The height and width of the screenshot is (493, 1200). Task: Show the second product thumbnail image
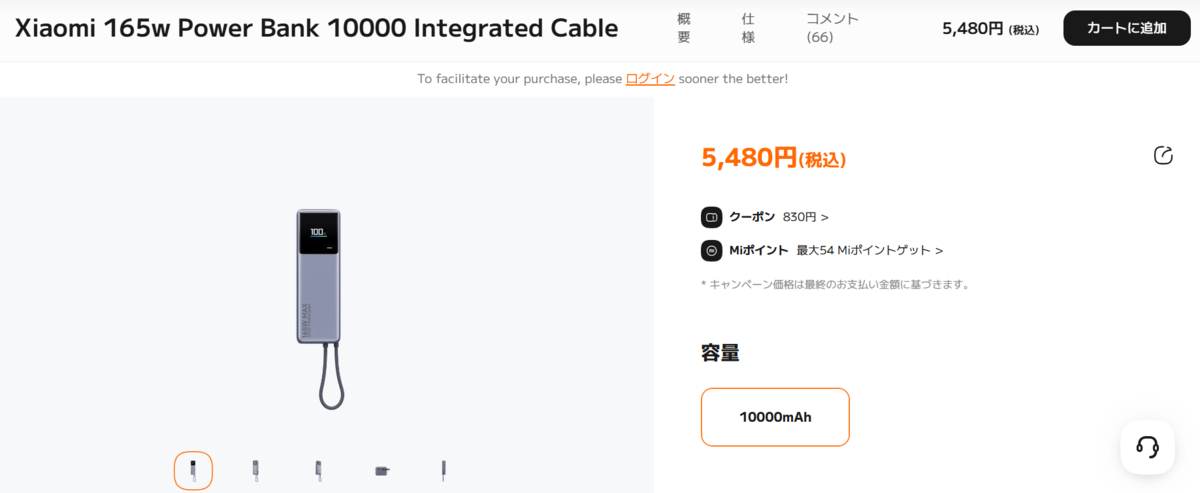click(x=256, y=470)
